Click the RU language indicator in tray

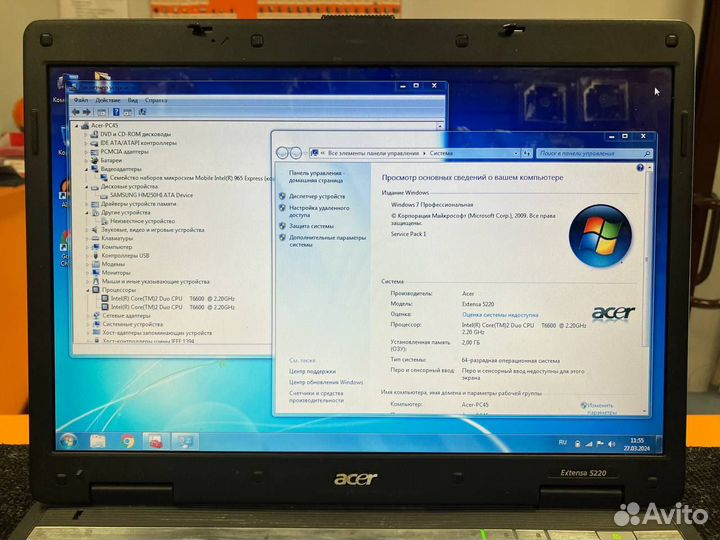562,443
